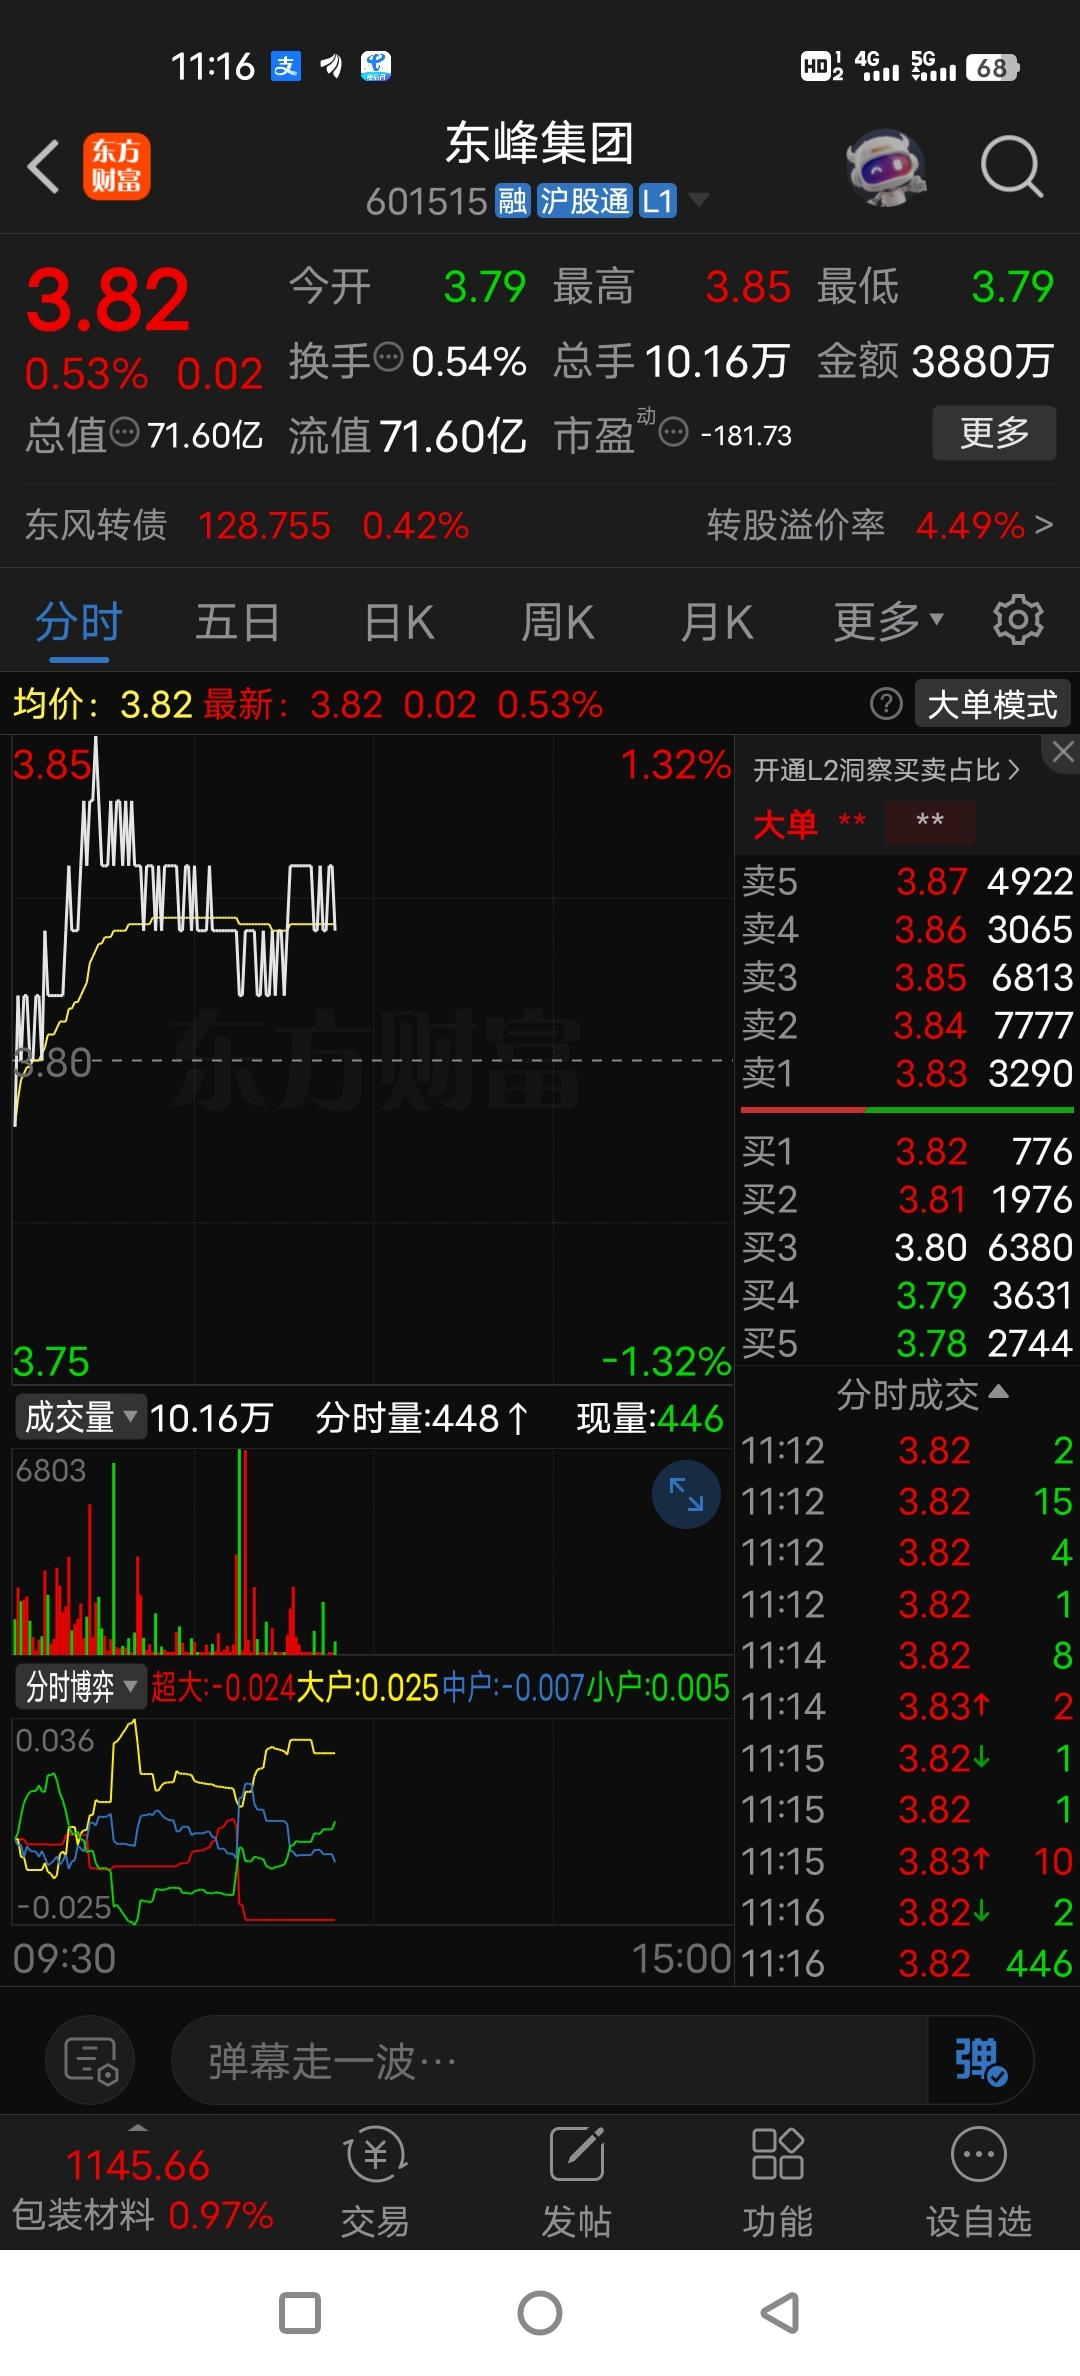Tap the 设自选 watchlist icon

[x=978, y=2183]
